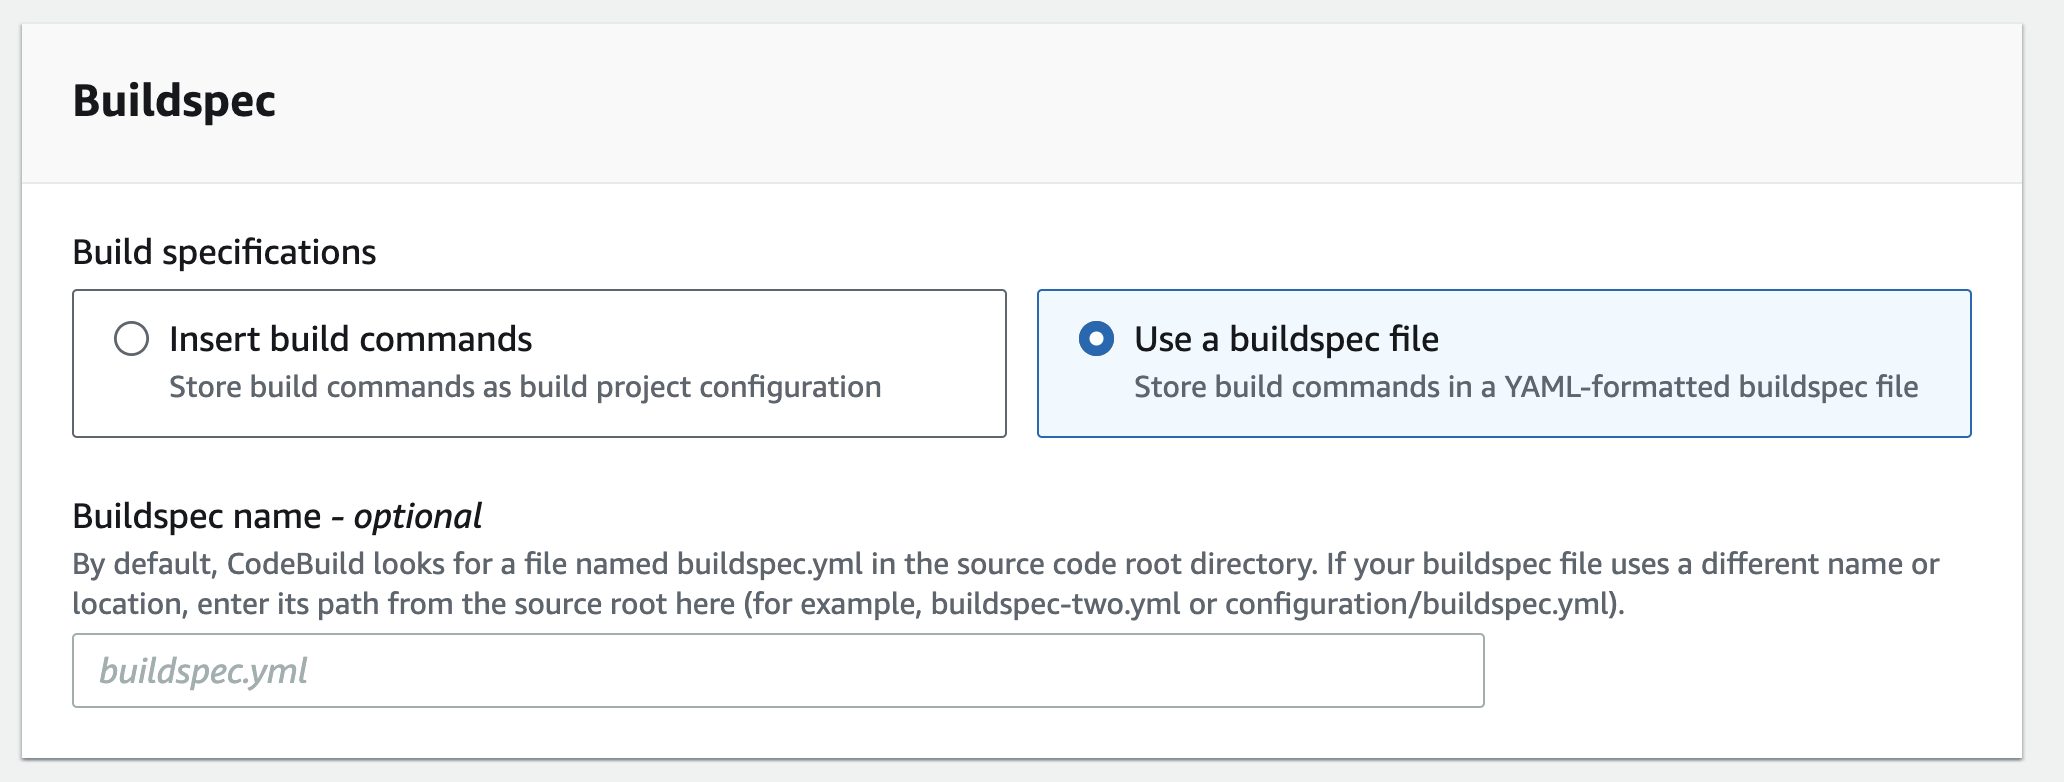This screenshot has width=2064, height=782.
Task: Click the 'Use a buildspec file' option label
Action: [x=1286, y=340]
